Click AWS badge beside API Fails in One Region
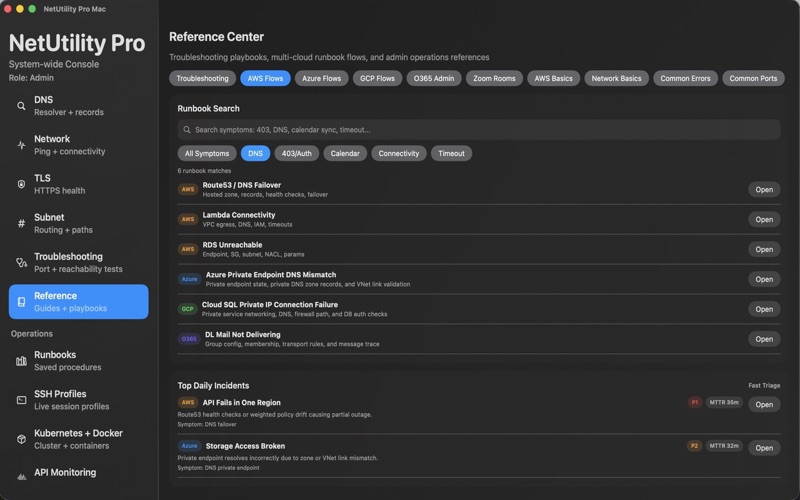 188,403
